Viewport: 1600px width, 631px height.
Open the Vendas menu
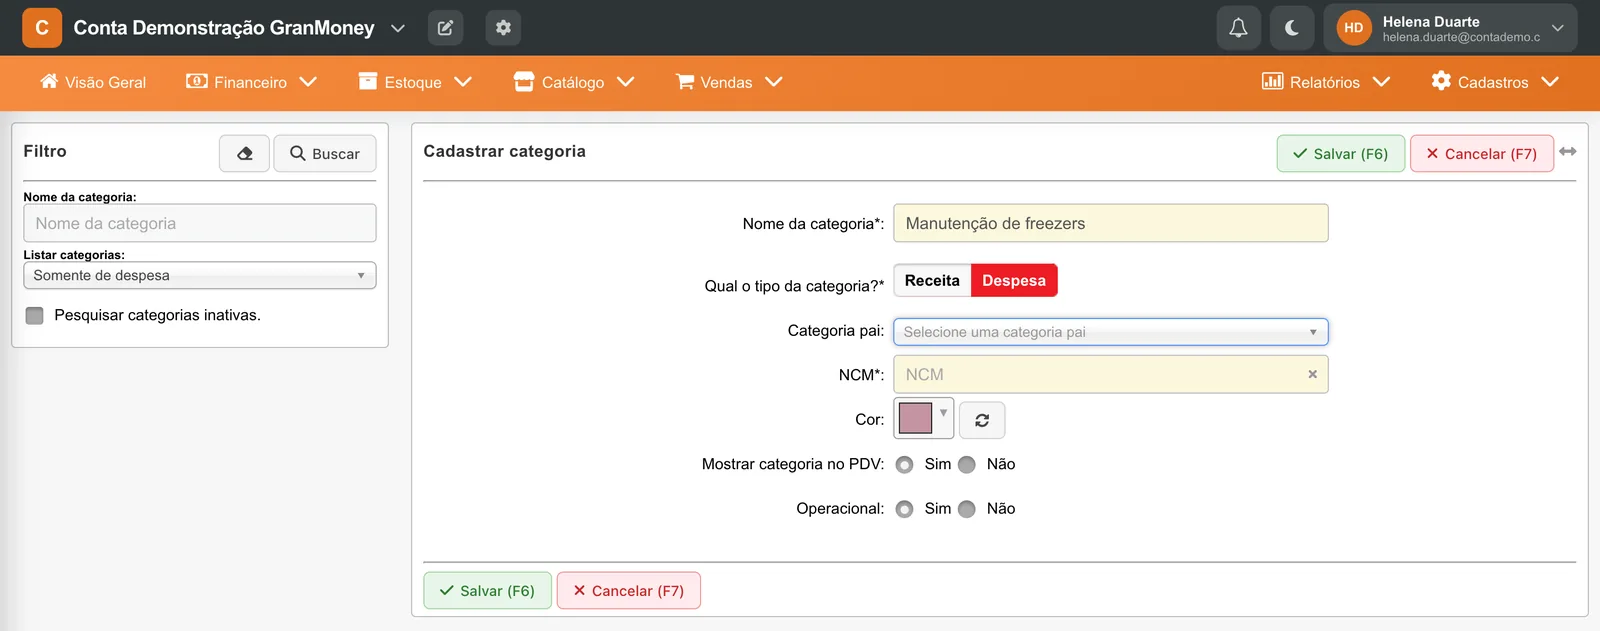point(729,82)
